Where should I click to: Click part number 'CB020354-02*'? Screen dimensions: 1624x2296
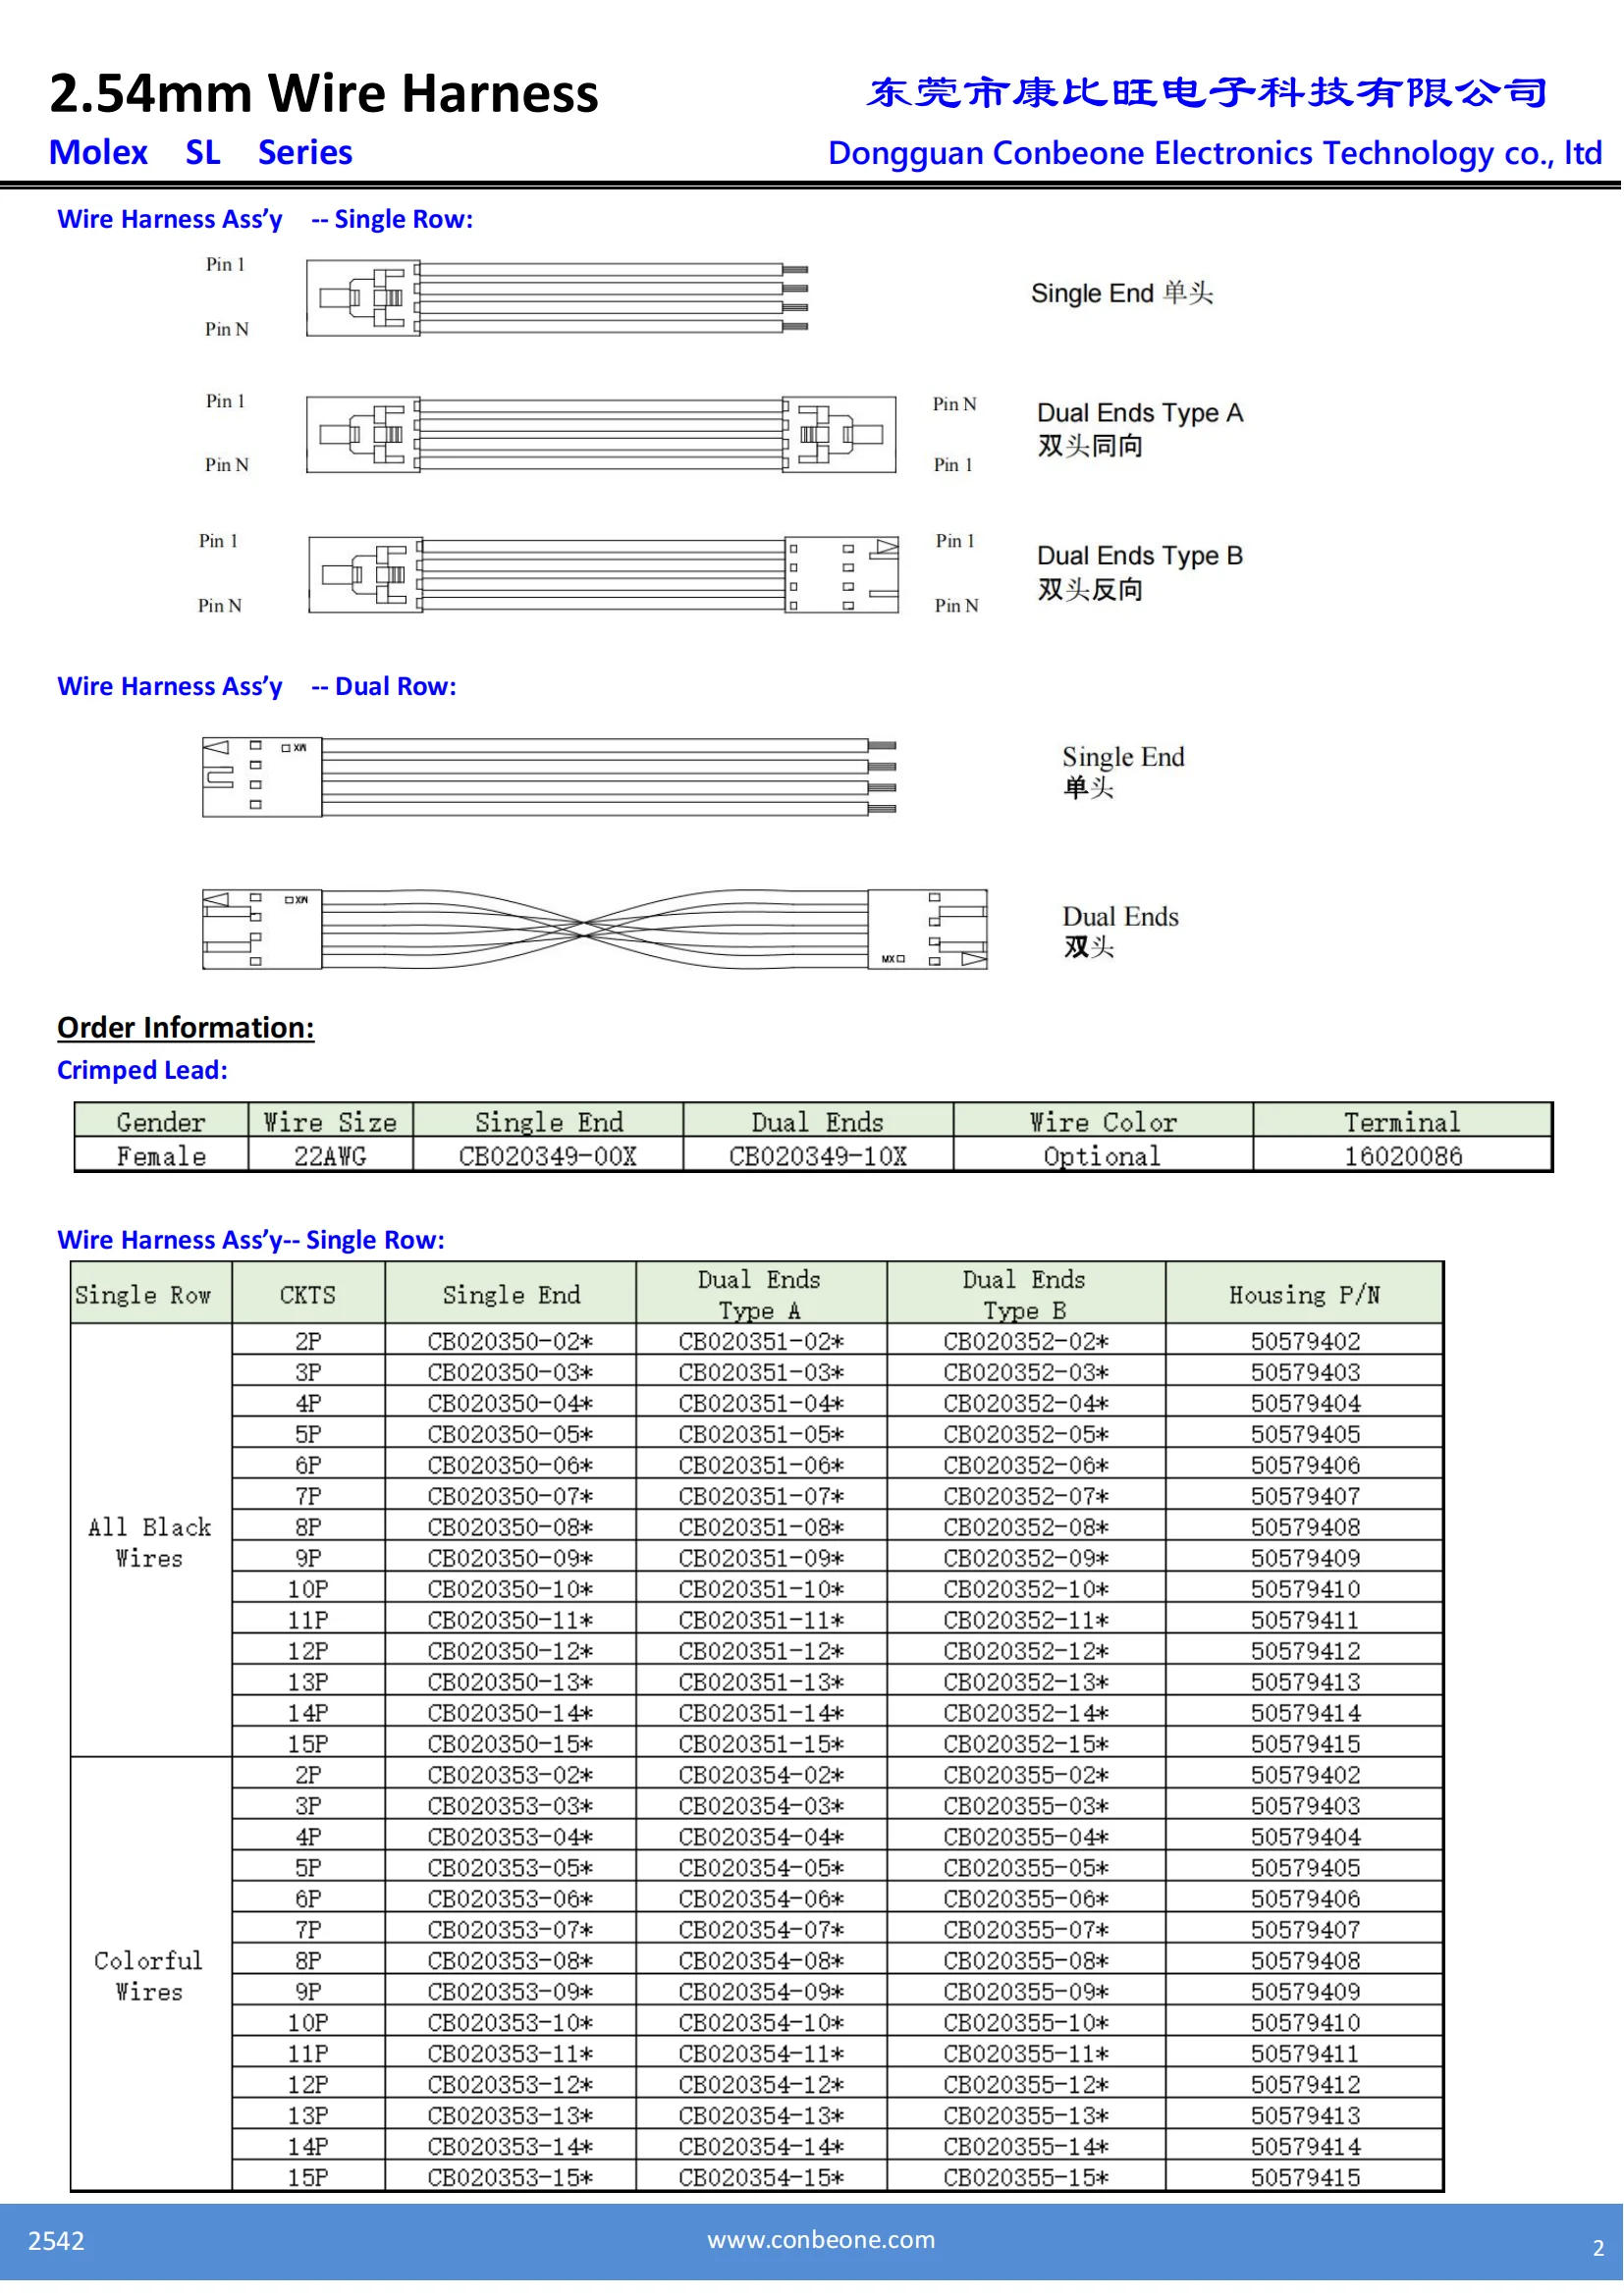point(762,1776)
